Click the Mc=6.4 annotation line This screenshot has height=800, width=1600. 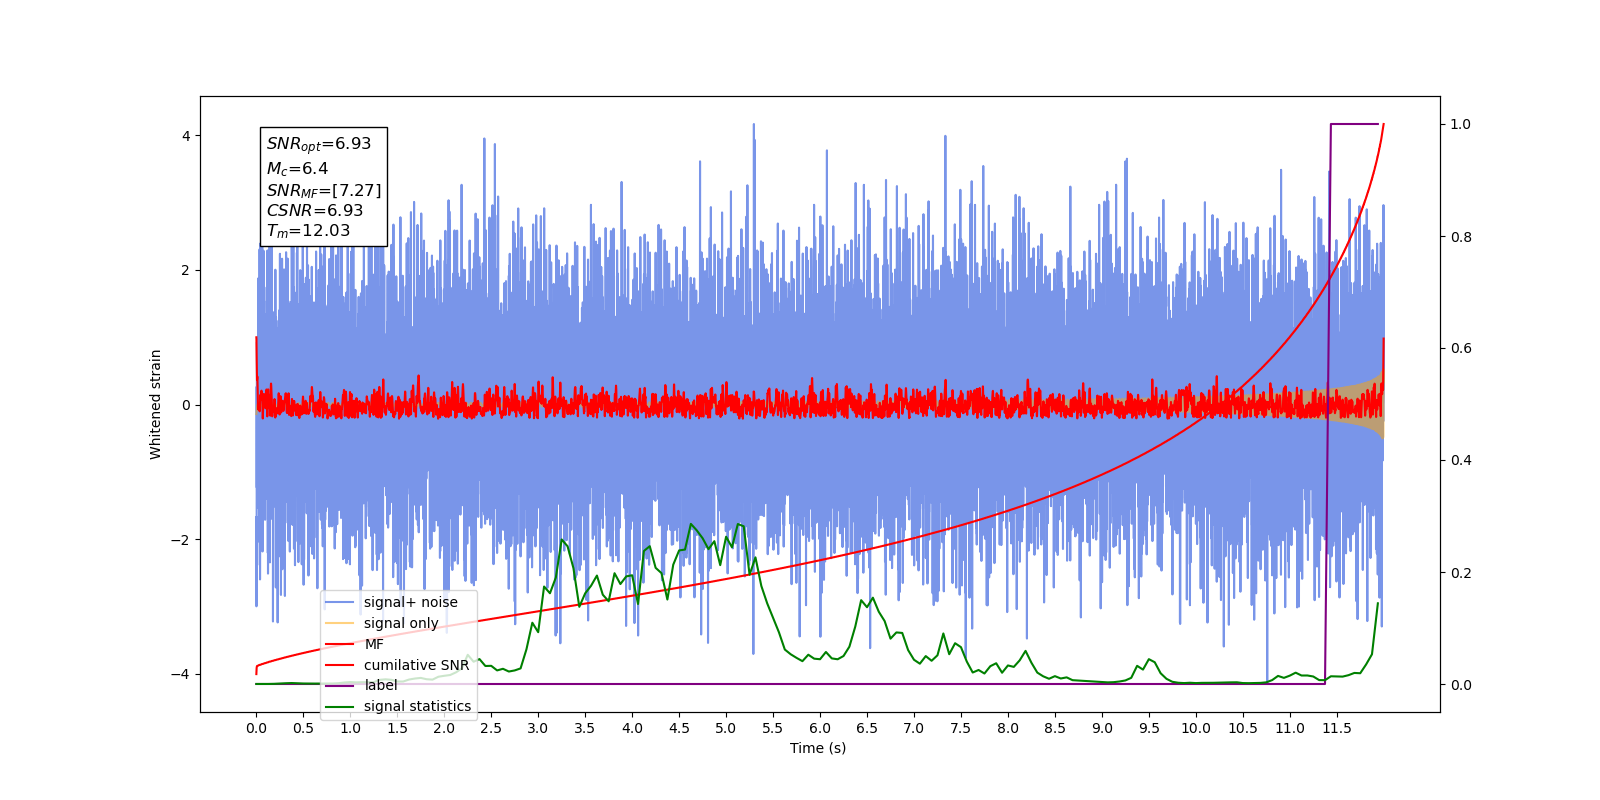click(x=297, y=169)
